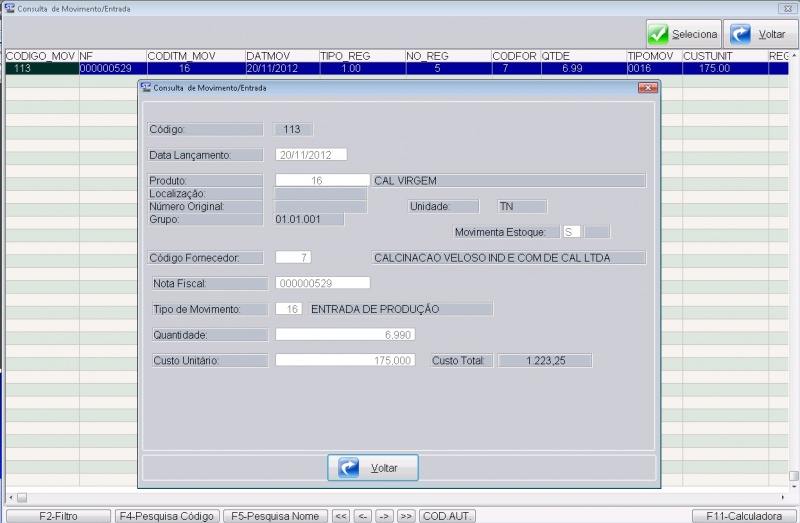800x523 pixels.
Task: Click the COD.AUT. button
Action: click(x=447, y=516)
